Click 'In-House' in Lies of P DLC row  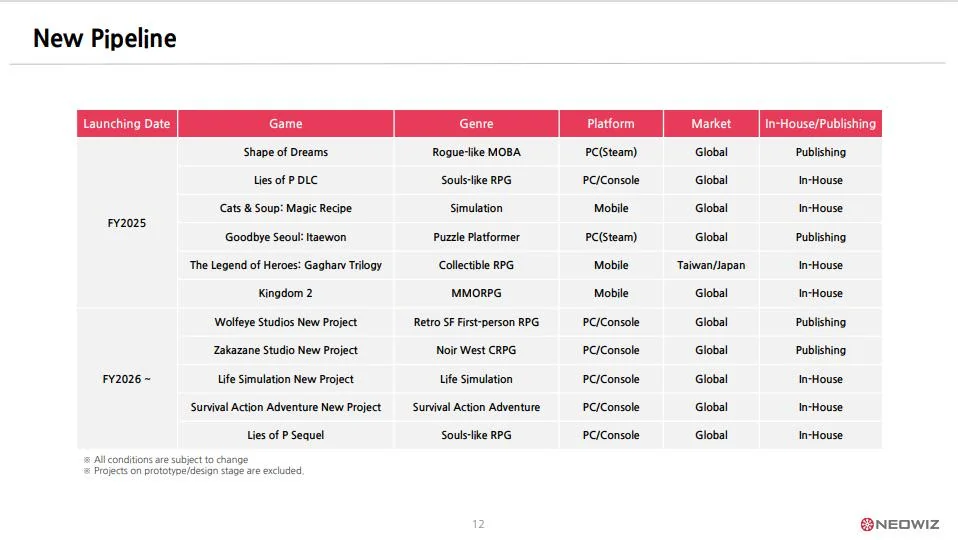[820, 180]
